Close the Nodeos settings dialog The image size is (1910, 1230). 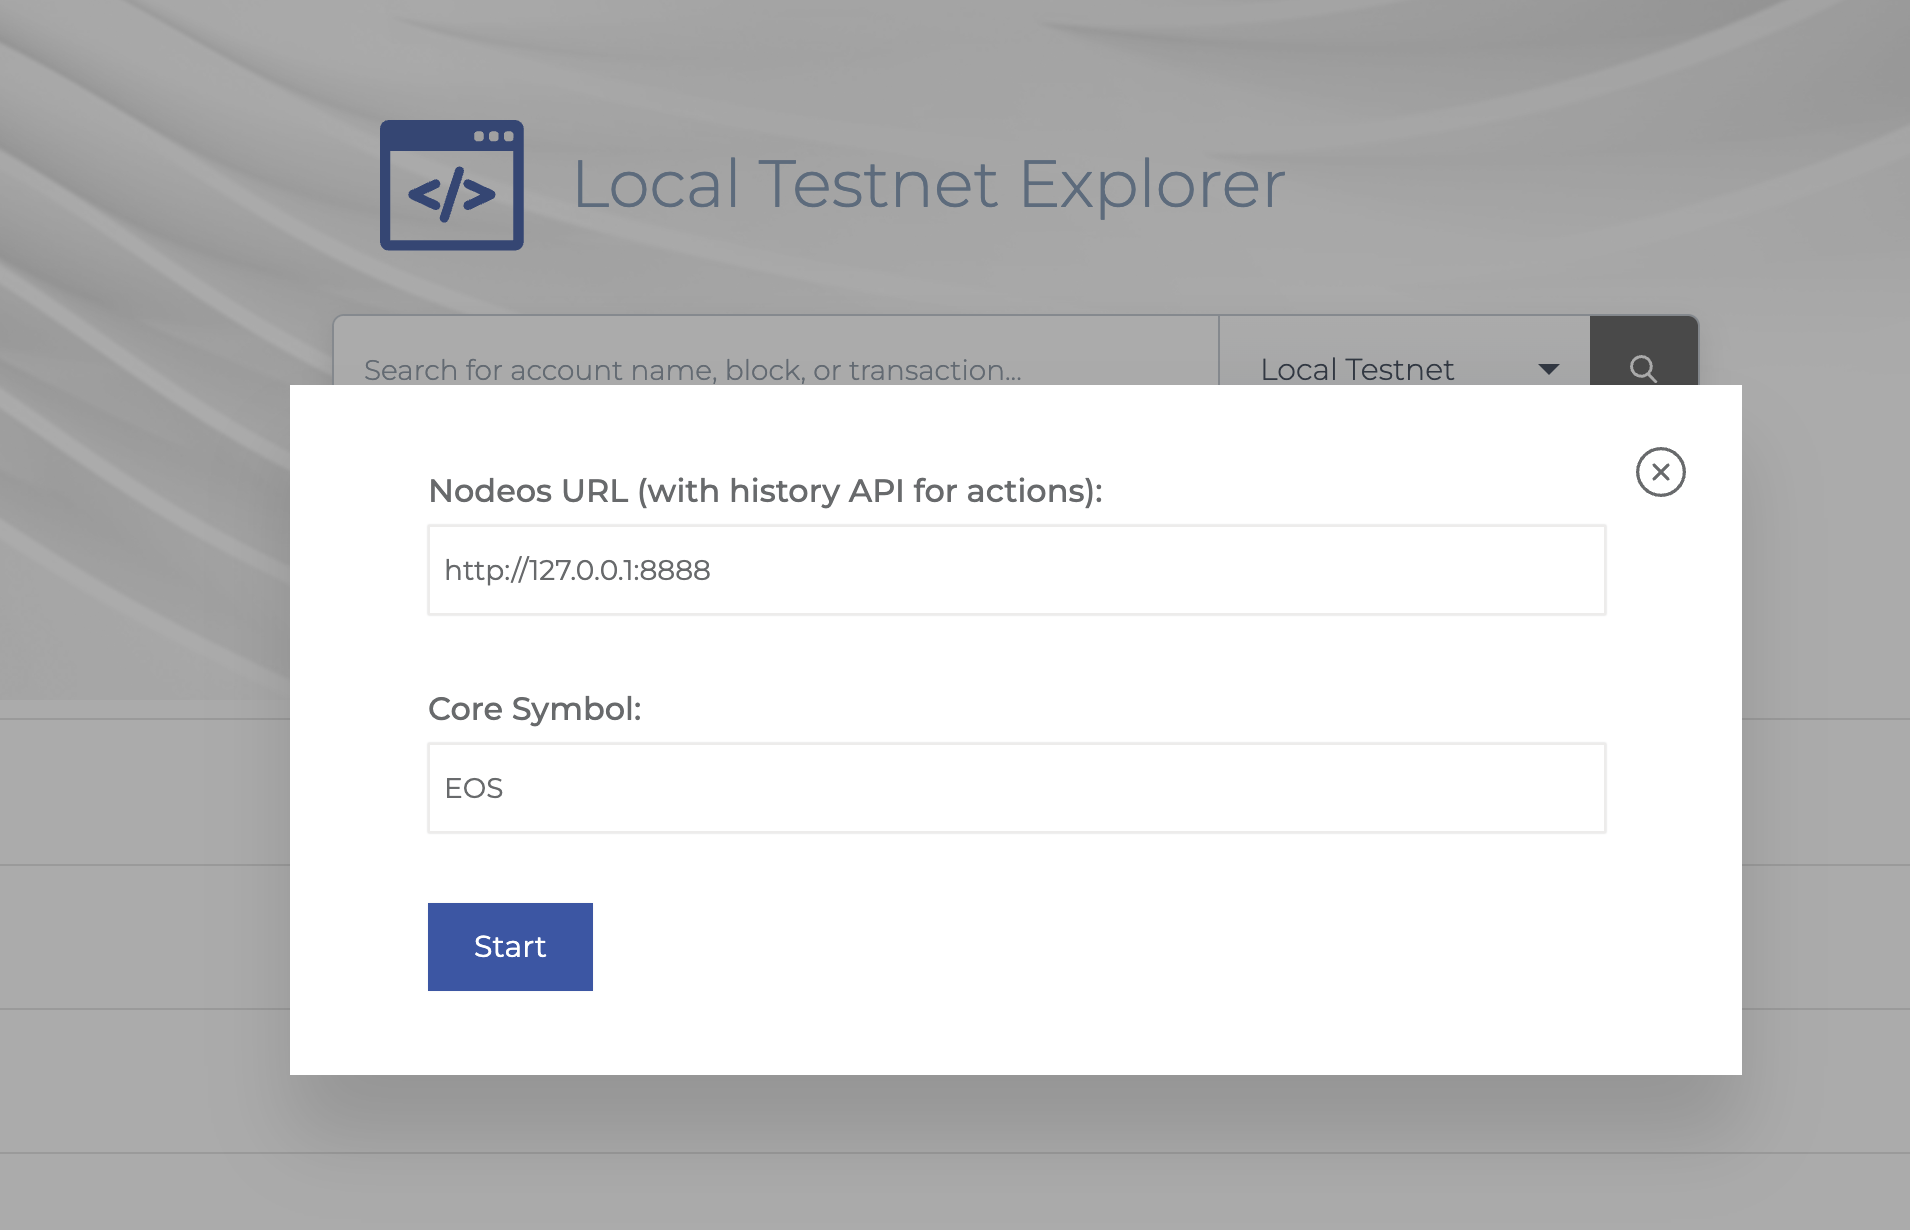point(1660,472)
